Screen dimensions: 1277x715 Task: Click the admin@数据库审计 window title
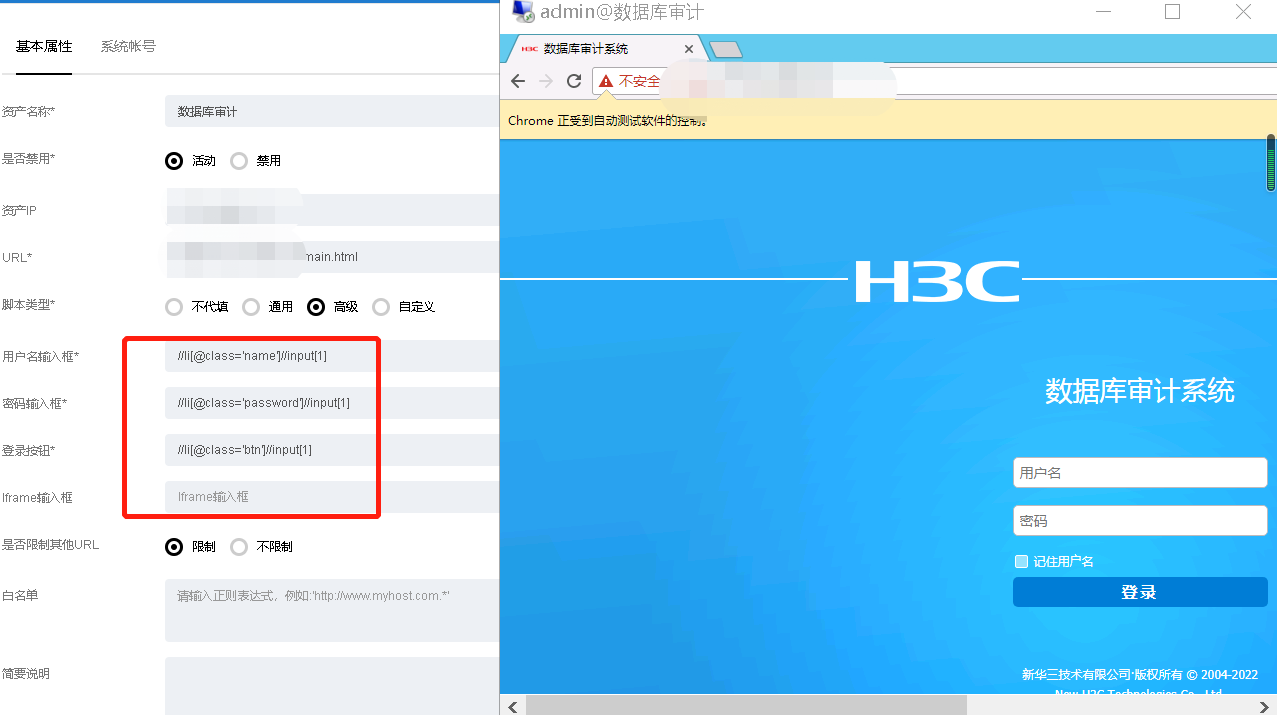622,12
